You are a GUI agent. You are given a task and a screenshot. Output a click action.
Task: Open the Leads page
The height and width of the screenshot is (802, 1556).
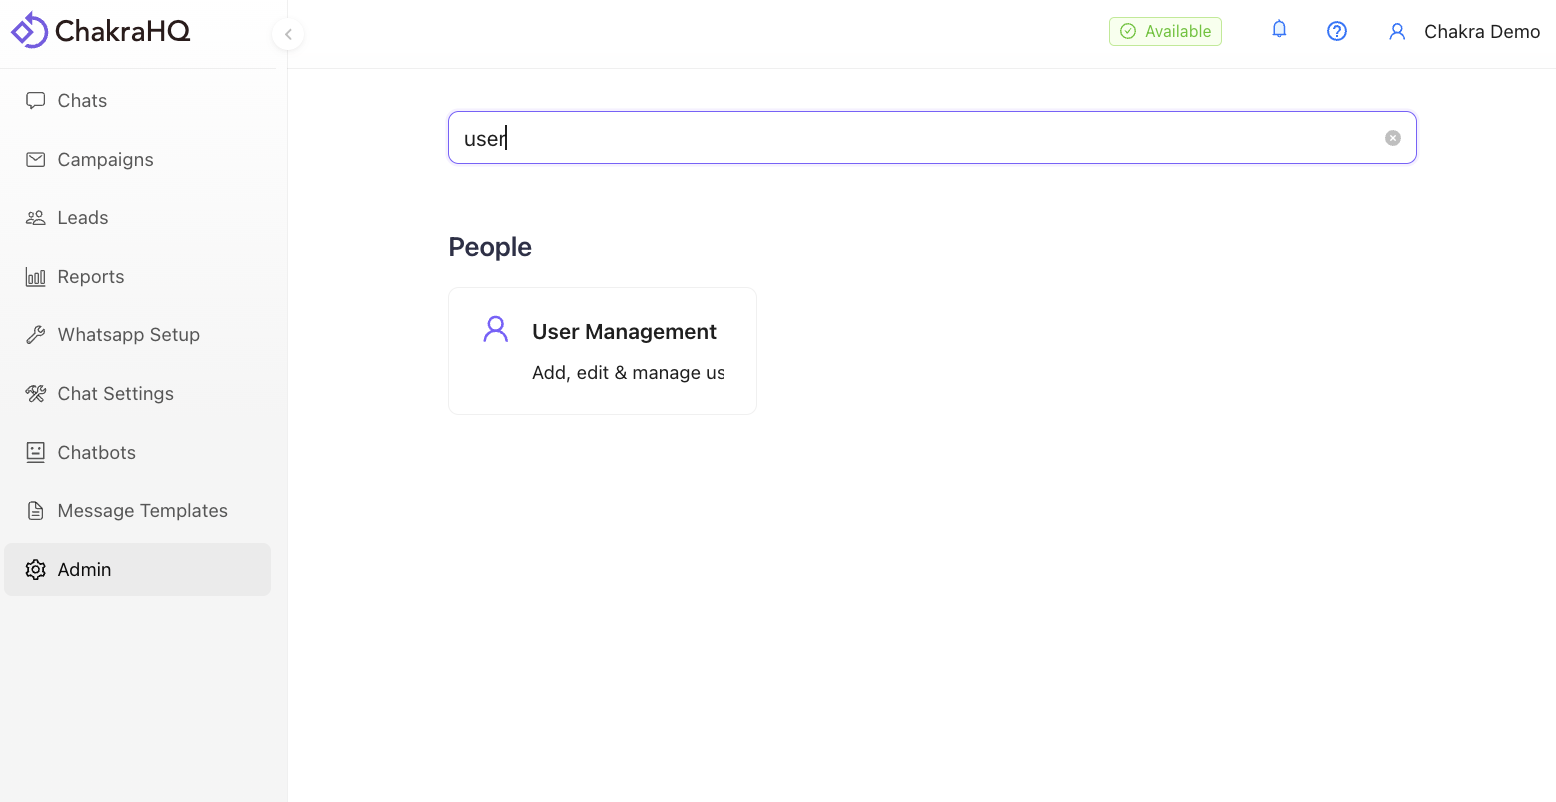click(x=137, y=217)
